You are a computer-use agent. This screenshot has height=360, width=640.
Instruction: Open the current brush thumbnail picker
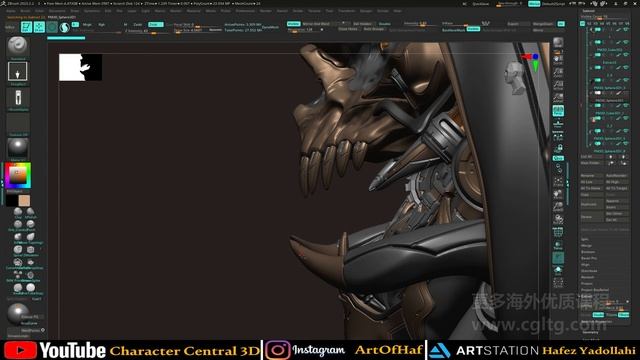pos(18,46)
